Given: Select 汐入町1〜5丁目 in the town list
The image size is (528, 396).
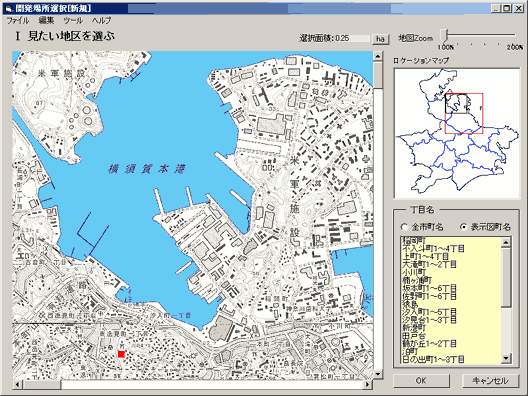Looking at the screenshot, I should point(430,312).
